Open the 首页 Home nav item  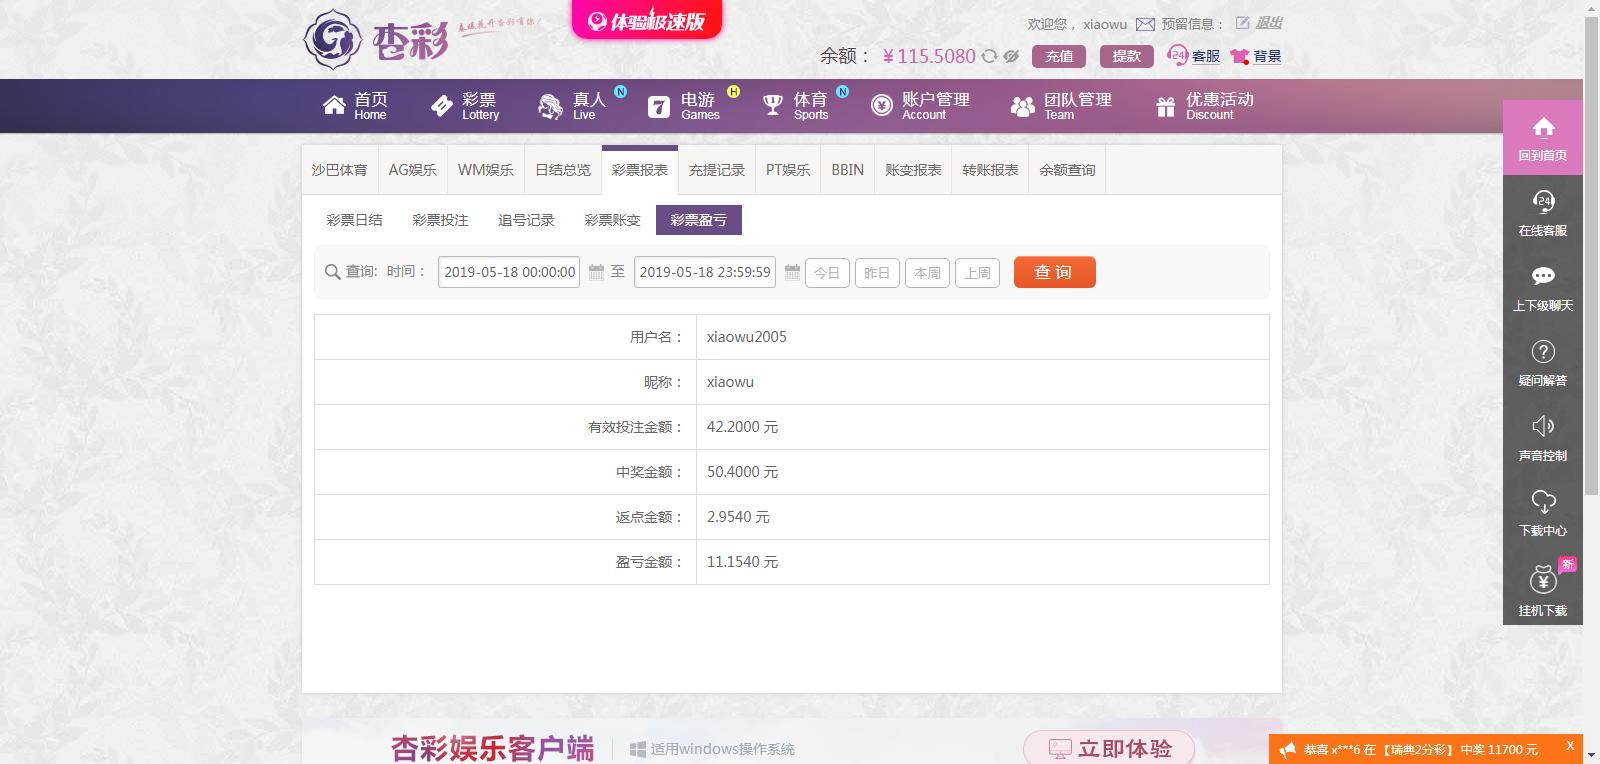(355, 105)
